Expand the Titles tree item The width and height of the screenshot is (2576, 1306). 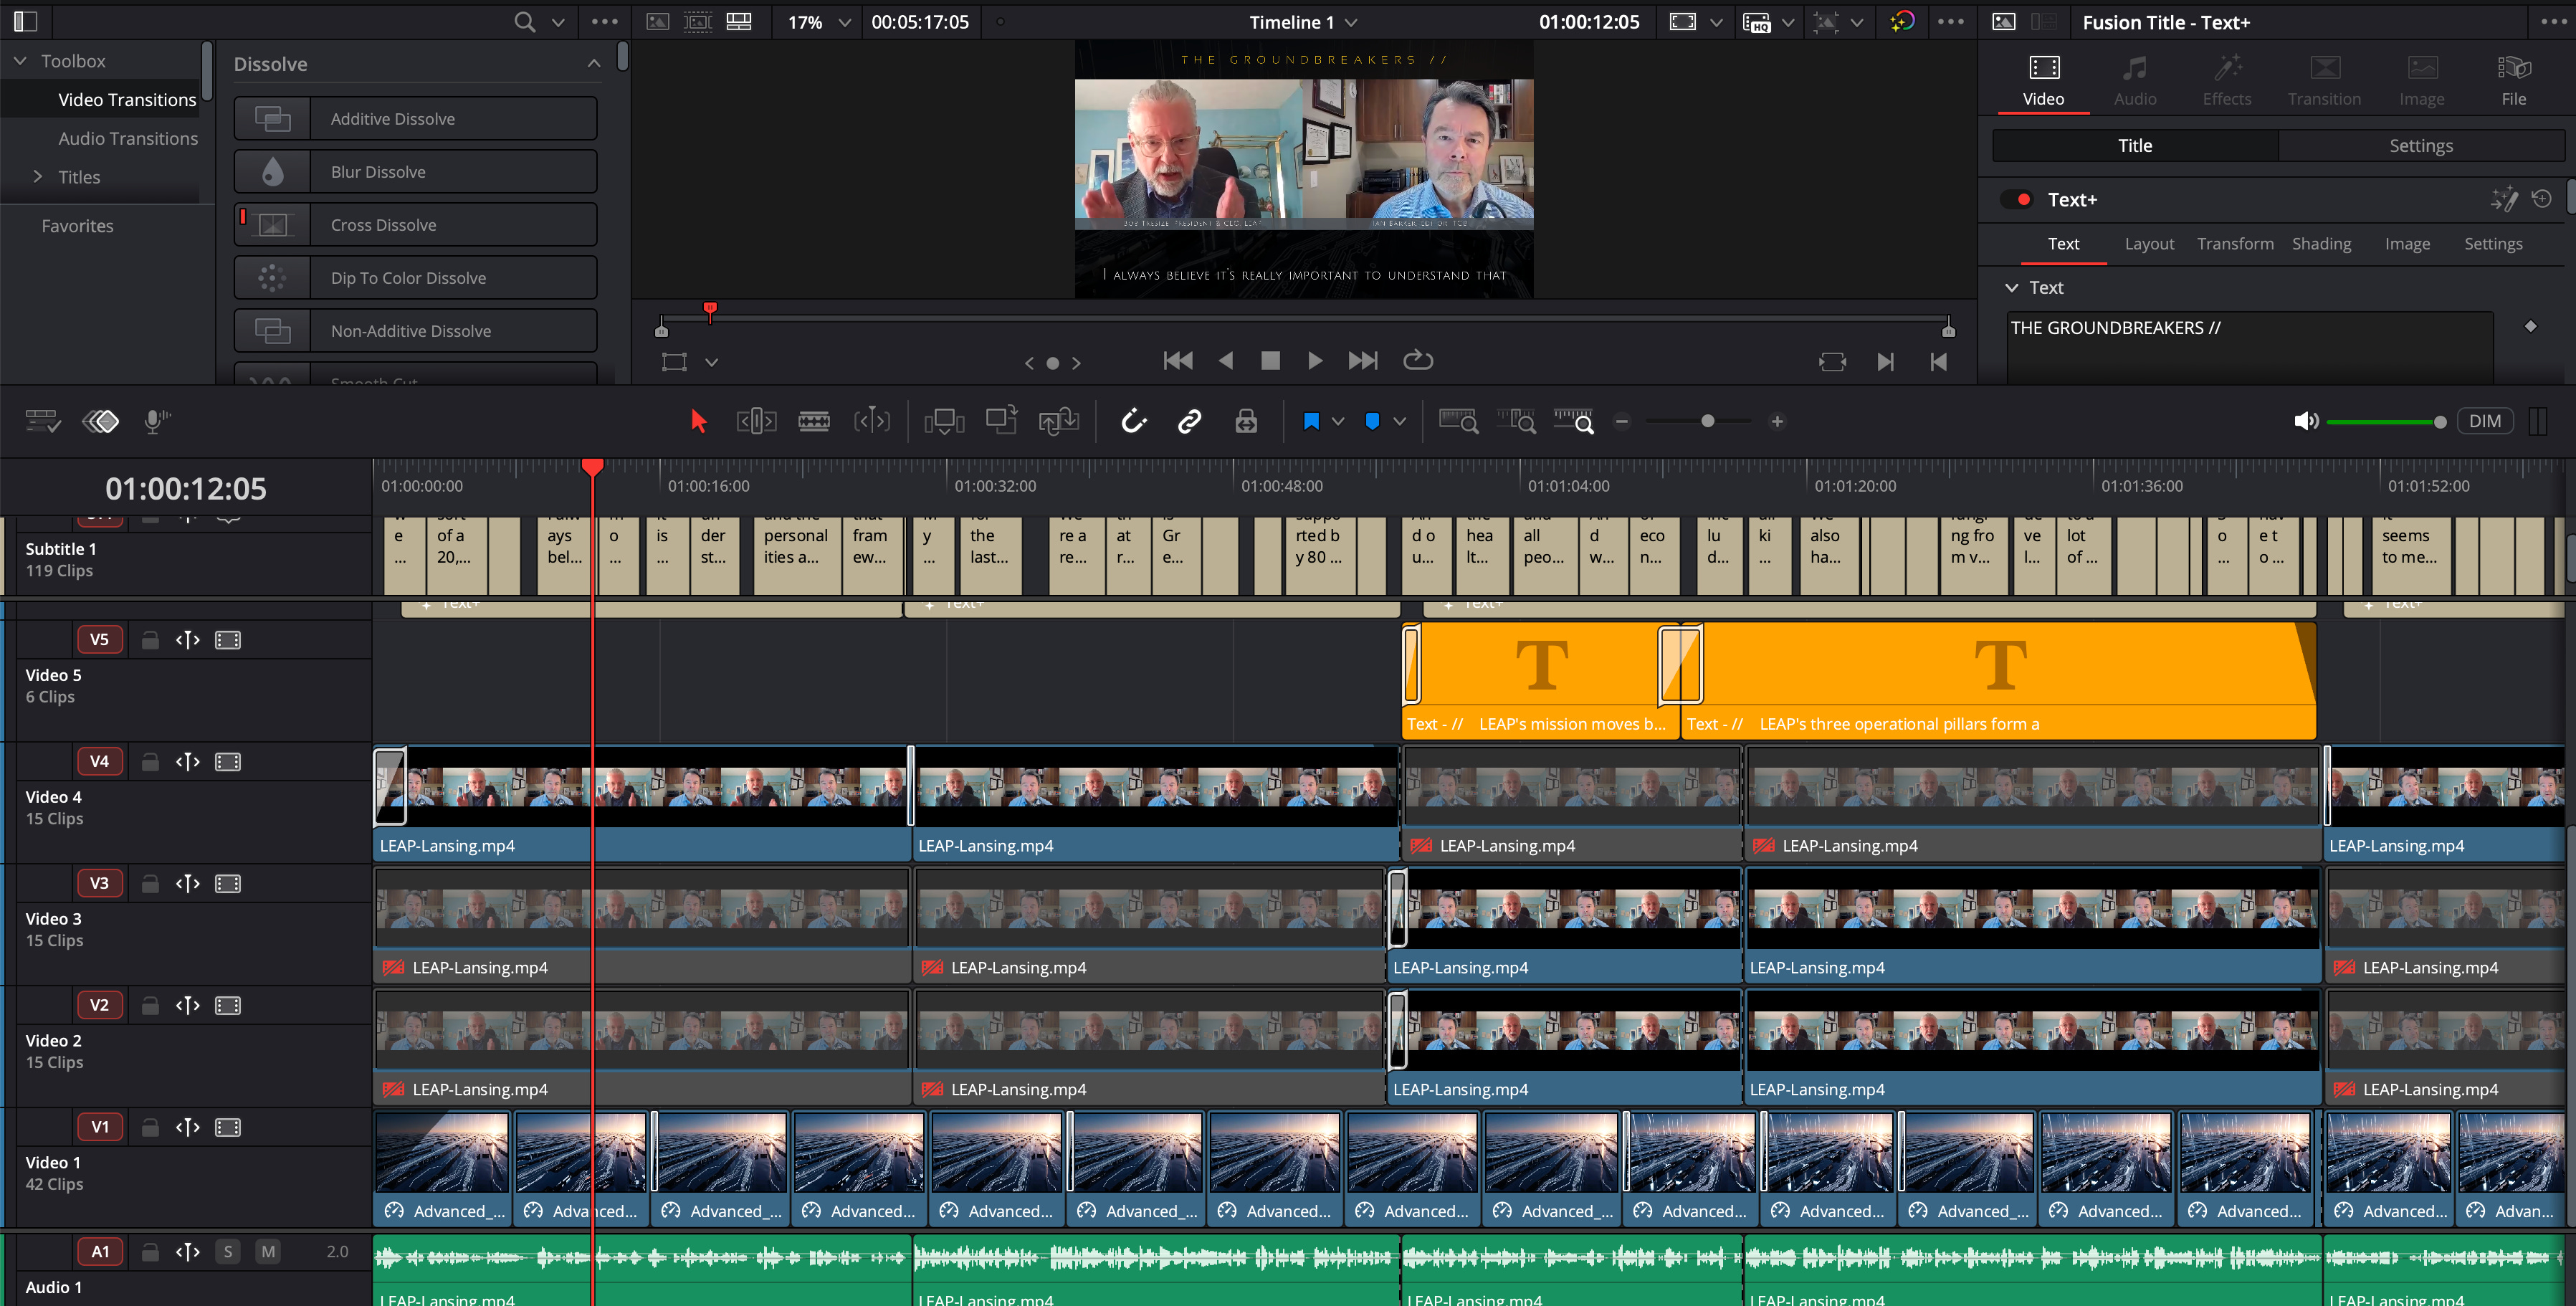click(x=38, y=177)
